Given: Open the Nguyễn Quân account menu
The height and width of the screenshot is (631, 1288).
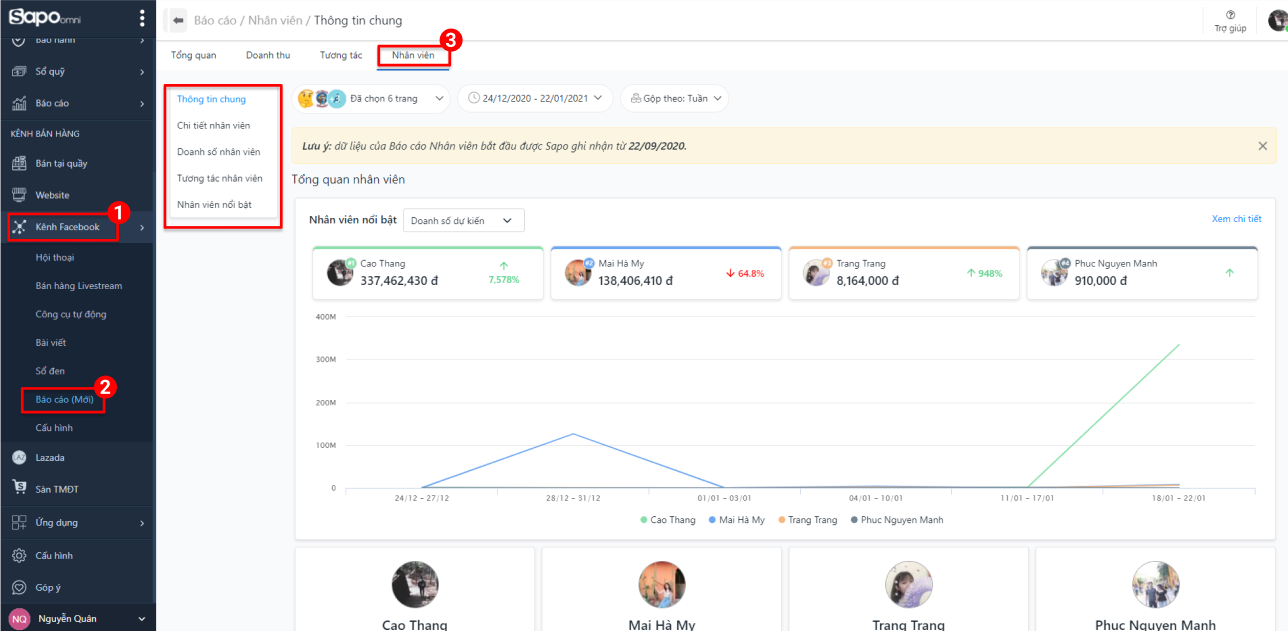Looking at the screenshot, I should click(x=77, y=619).
